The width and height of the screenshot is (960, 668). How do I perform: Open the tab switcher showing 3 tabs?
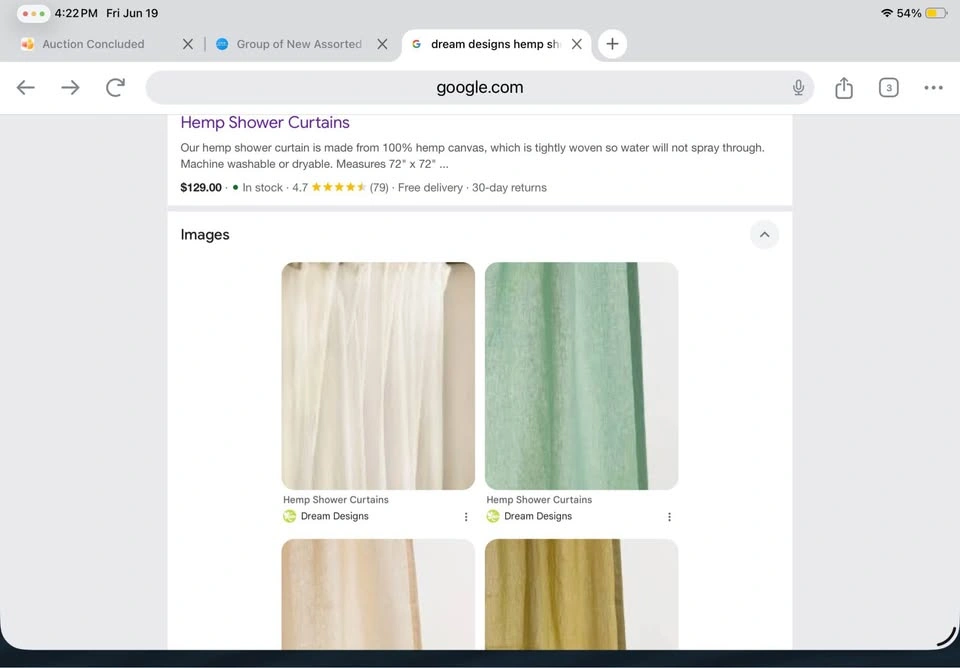pos(888,88)
